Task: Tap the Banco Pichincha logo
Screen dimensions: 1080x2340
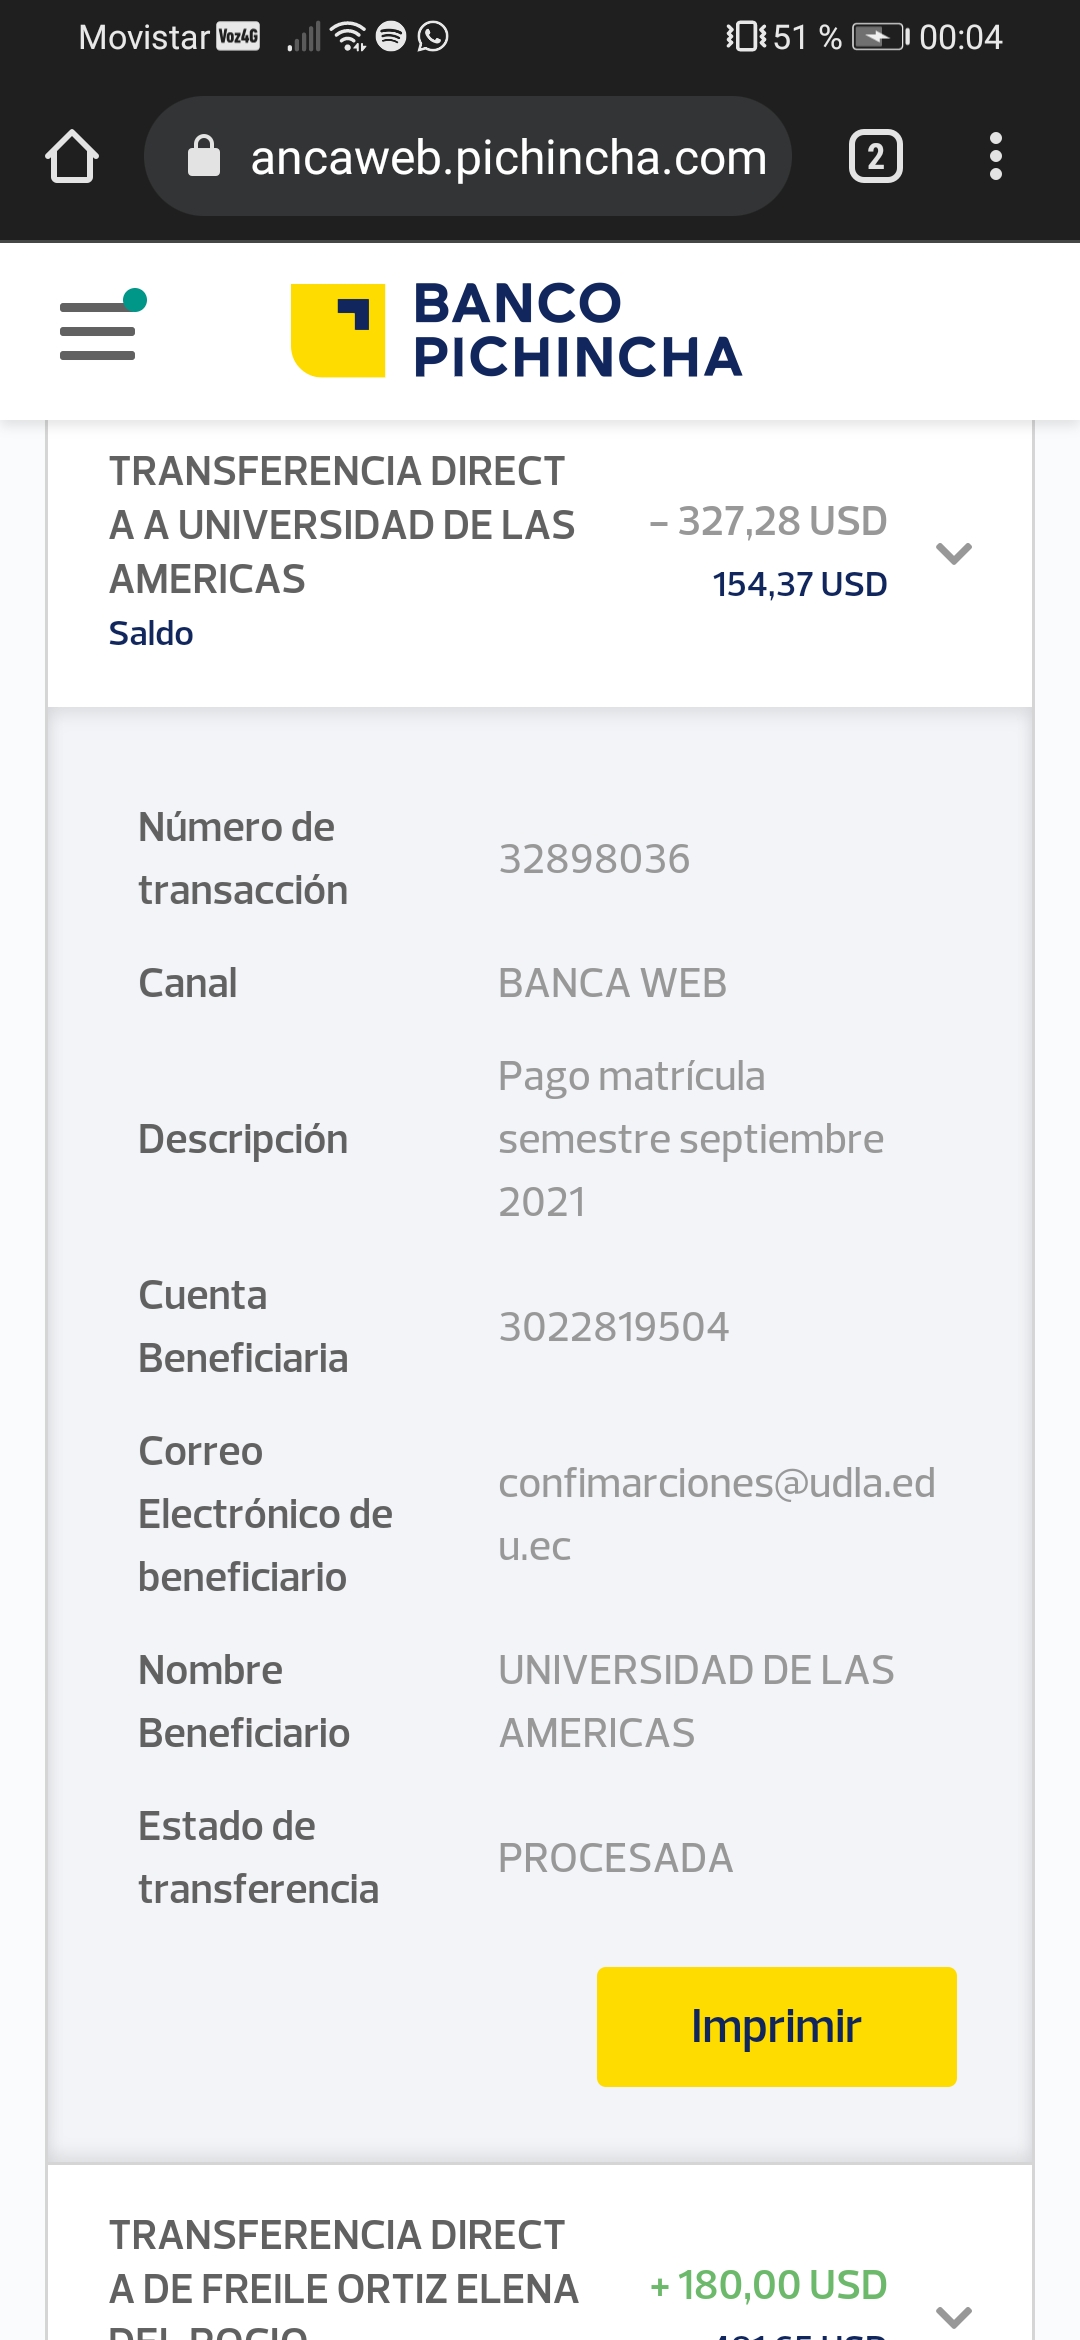Action: tap(516, 330)
